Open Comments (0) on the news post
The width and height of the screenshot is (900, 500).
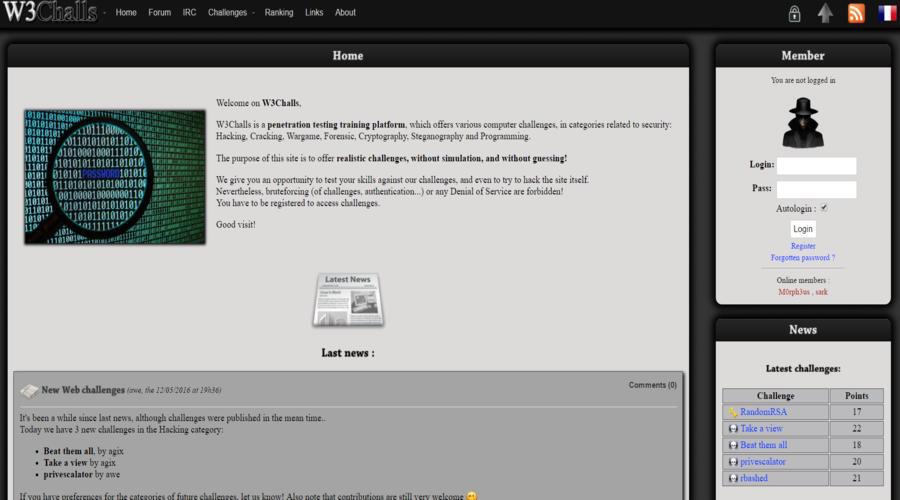pos(653,385)
